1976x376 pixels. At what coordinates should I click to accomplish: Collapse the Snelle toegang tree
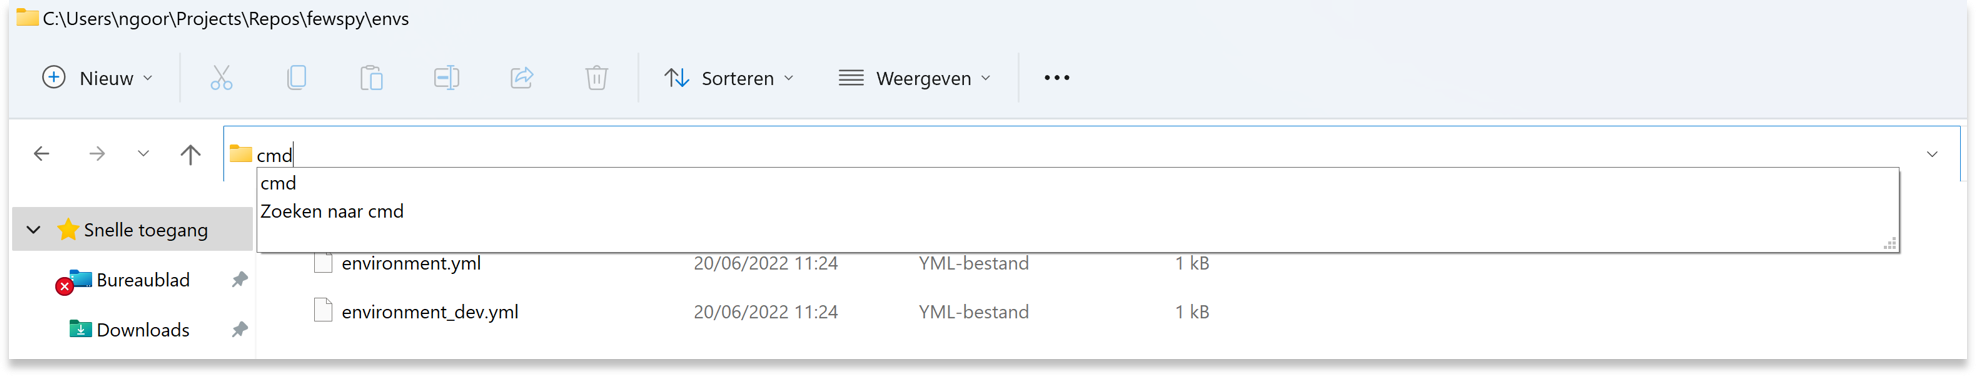(33, 230)
